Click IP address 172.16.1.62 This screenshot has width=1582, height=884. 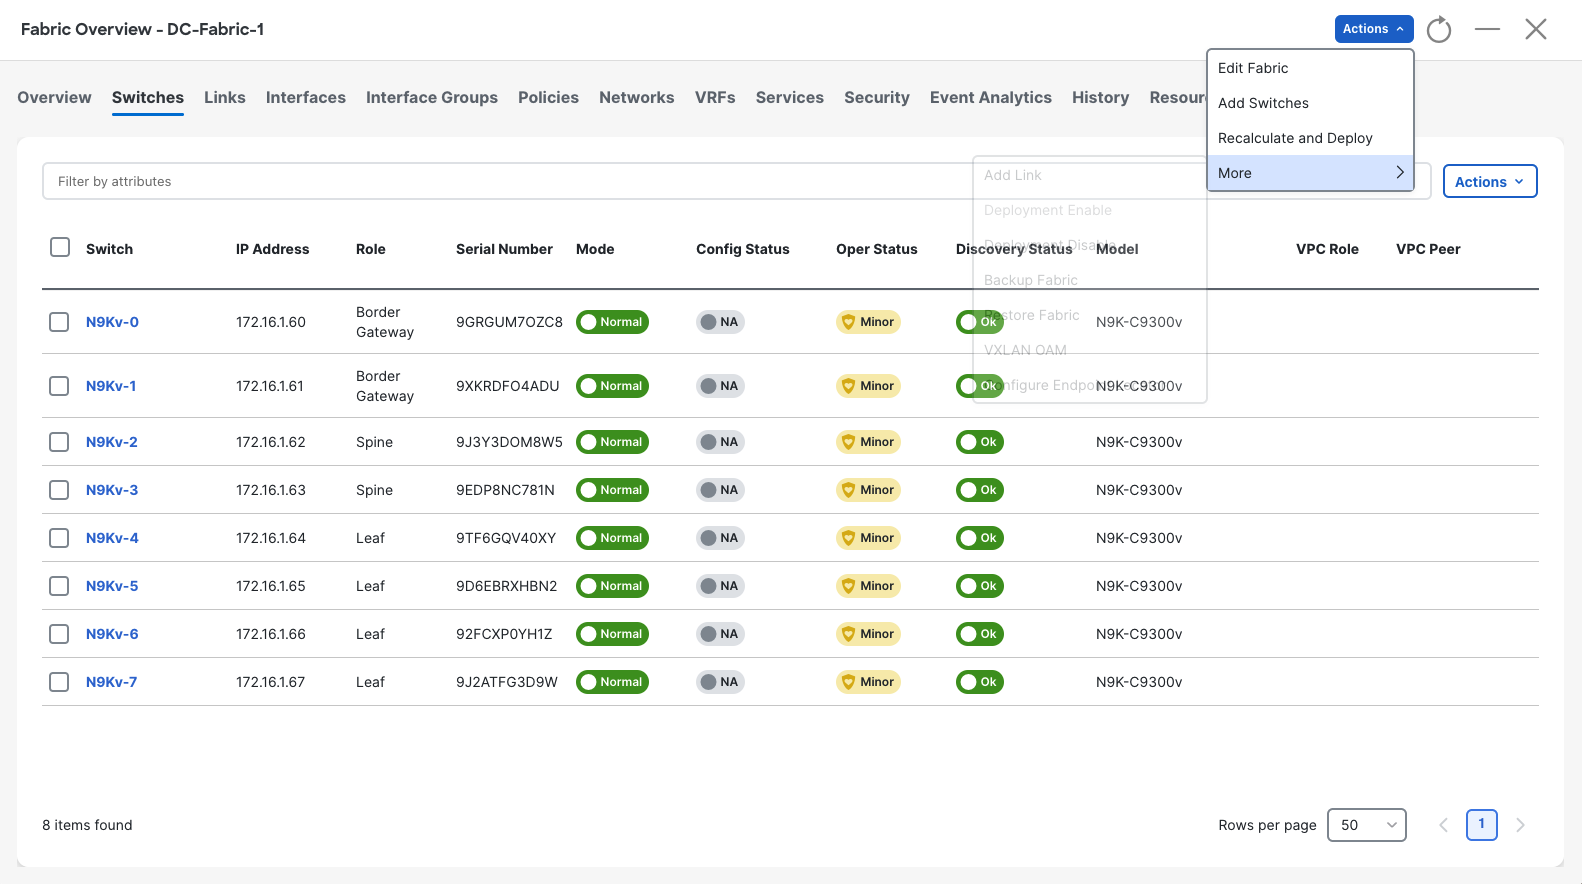click(271, 442)
